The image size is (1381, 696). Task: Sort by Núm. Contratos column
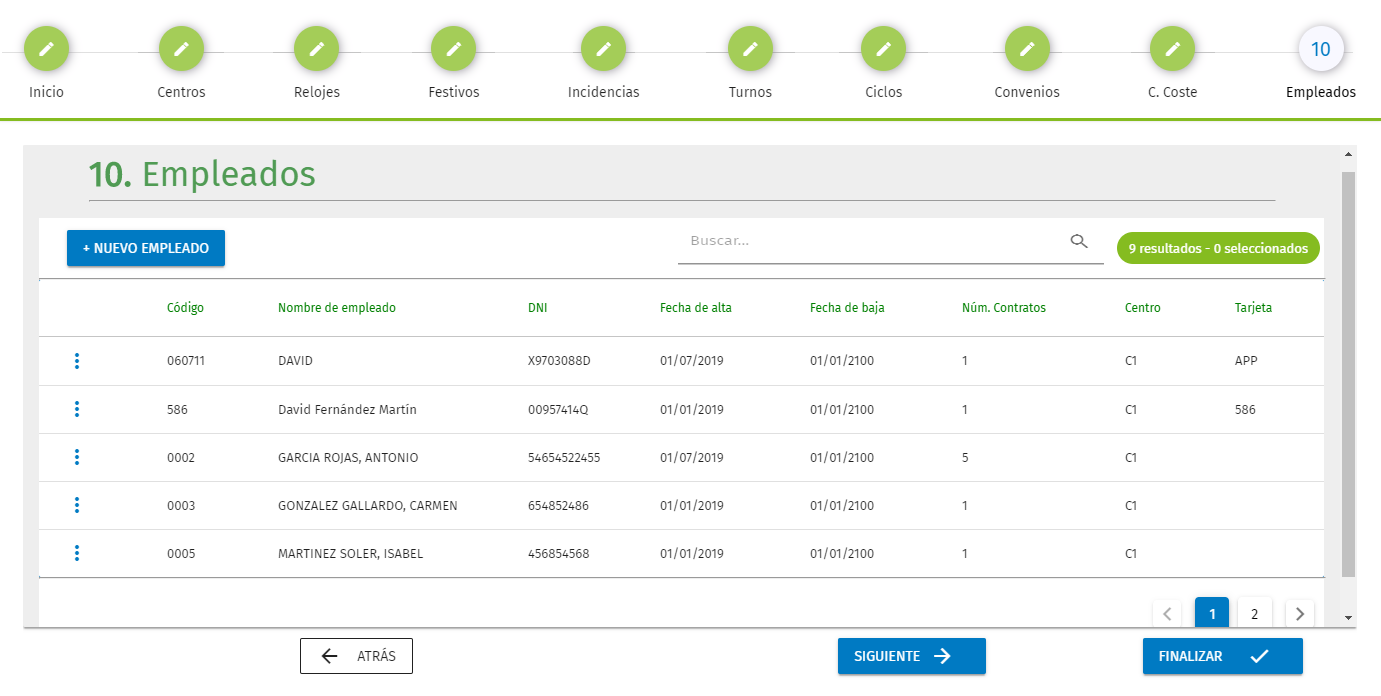(x=1004, y=308)
